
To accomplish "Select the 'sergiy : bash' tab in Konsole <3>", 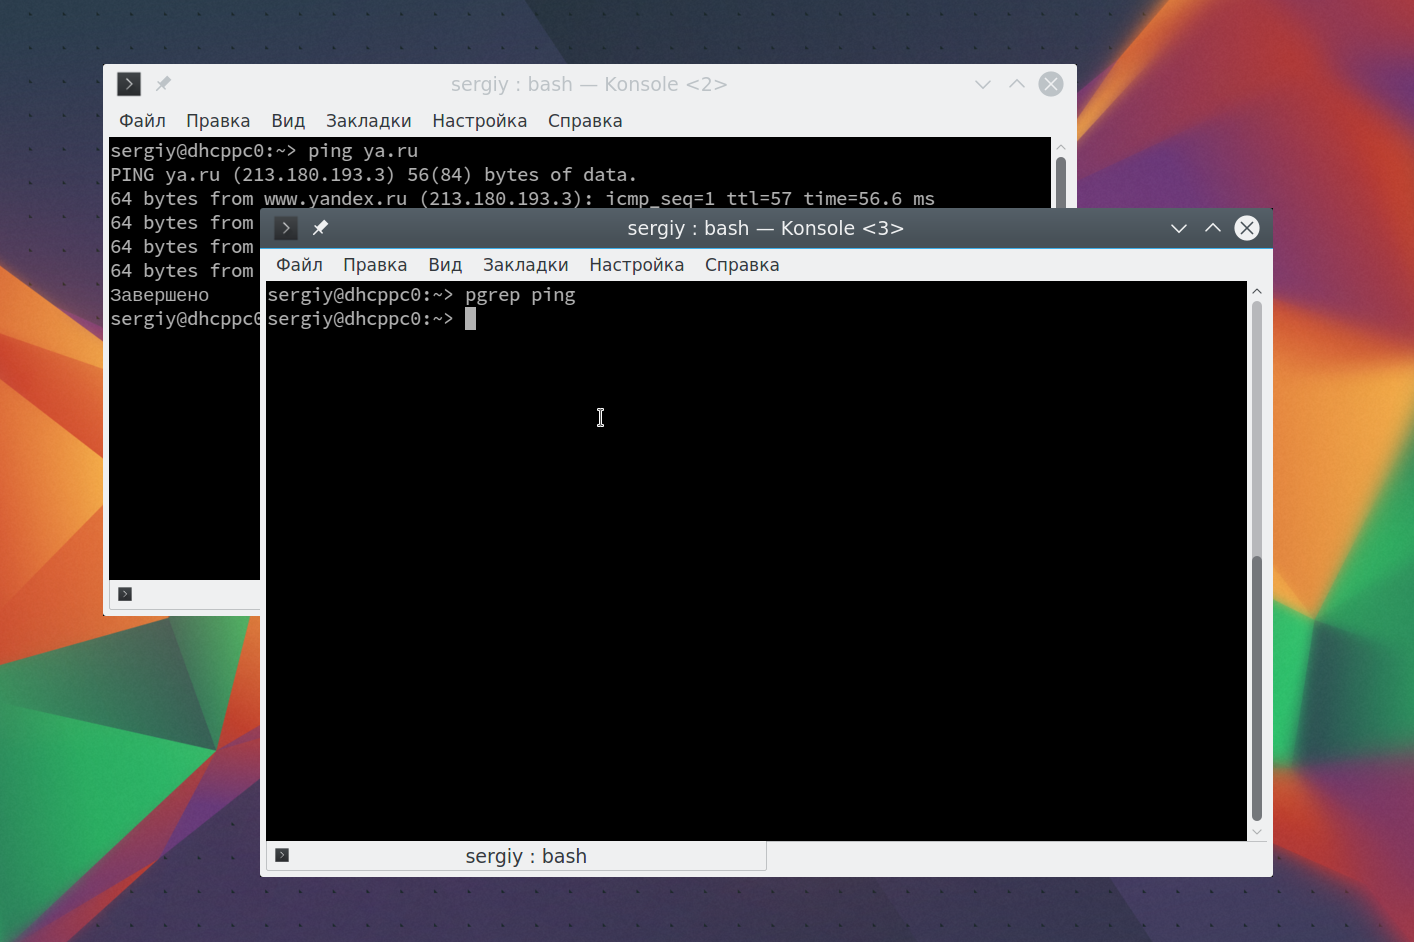I will 516,856.
